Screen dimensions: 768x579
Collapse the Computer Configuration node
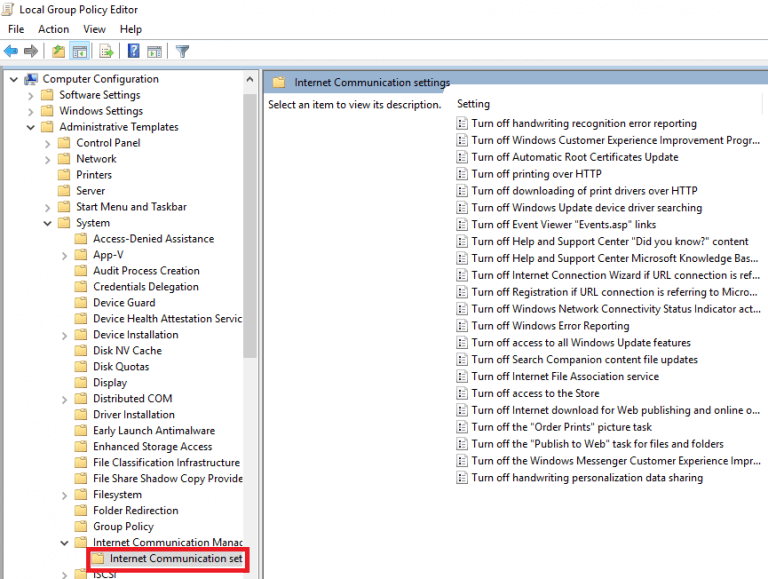tap(14, 79)
